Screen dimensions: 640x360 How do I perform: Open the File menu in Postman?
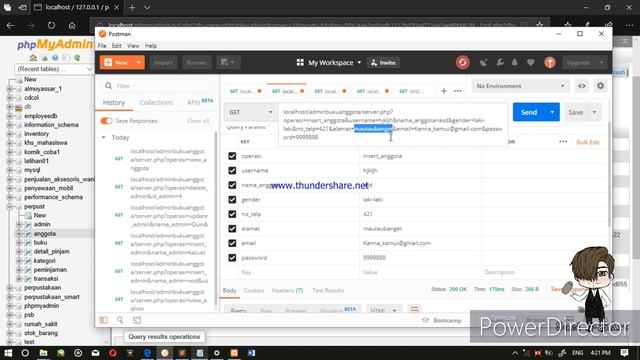point(102,46)
